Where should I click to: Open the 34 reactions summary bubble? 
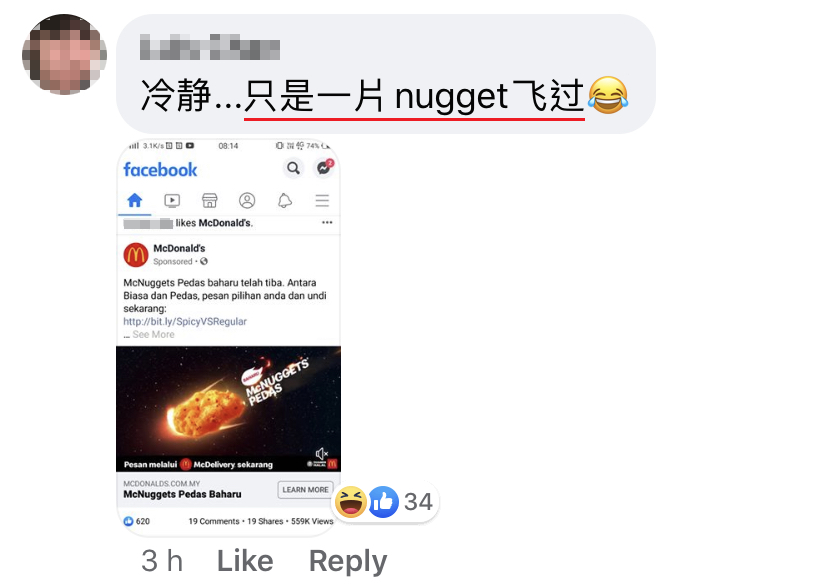click(x=385, y=502)
